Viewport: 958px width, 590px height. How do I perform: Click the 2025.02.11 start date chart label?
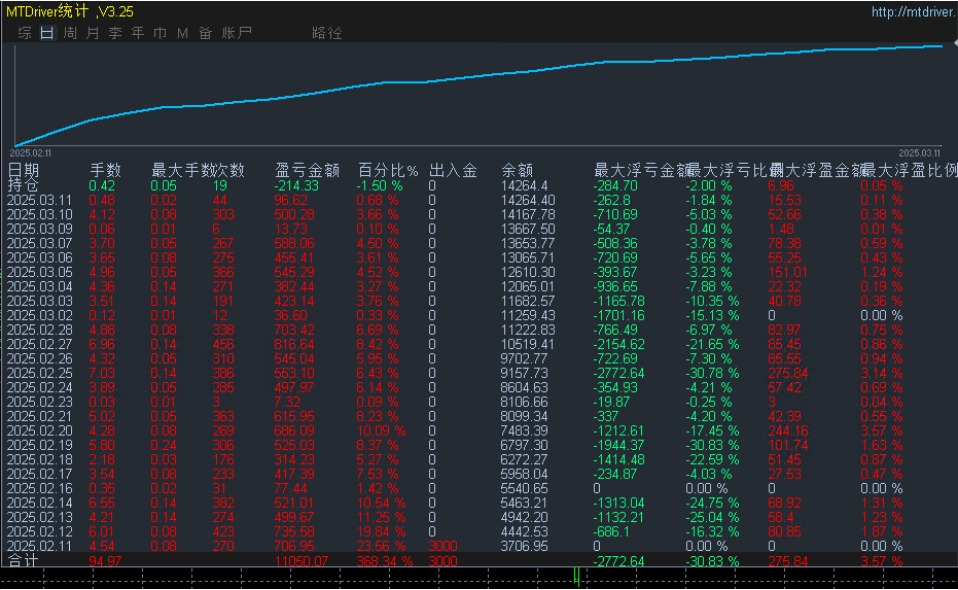coord(30,153)
